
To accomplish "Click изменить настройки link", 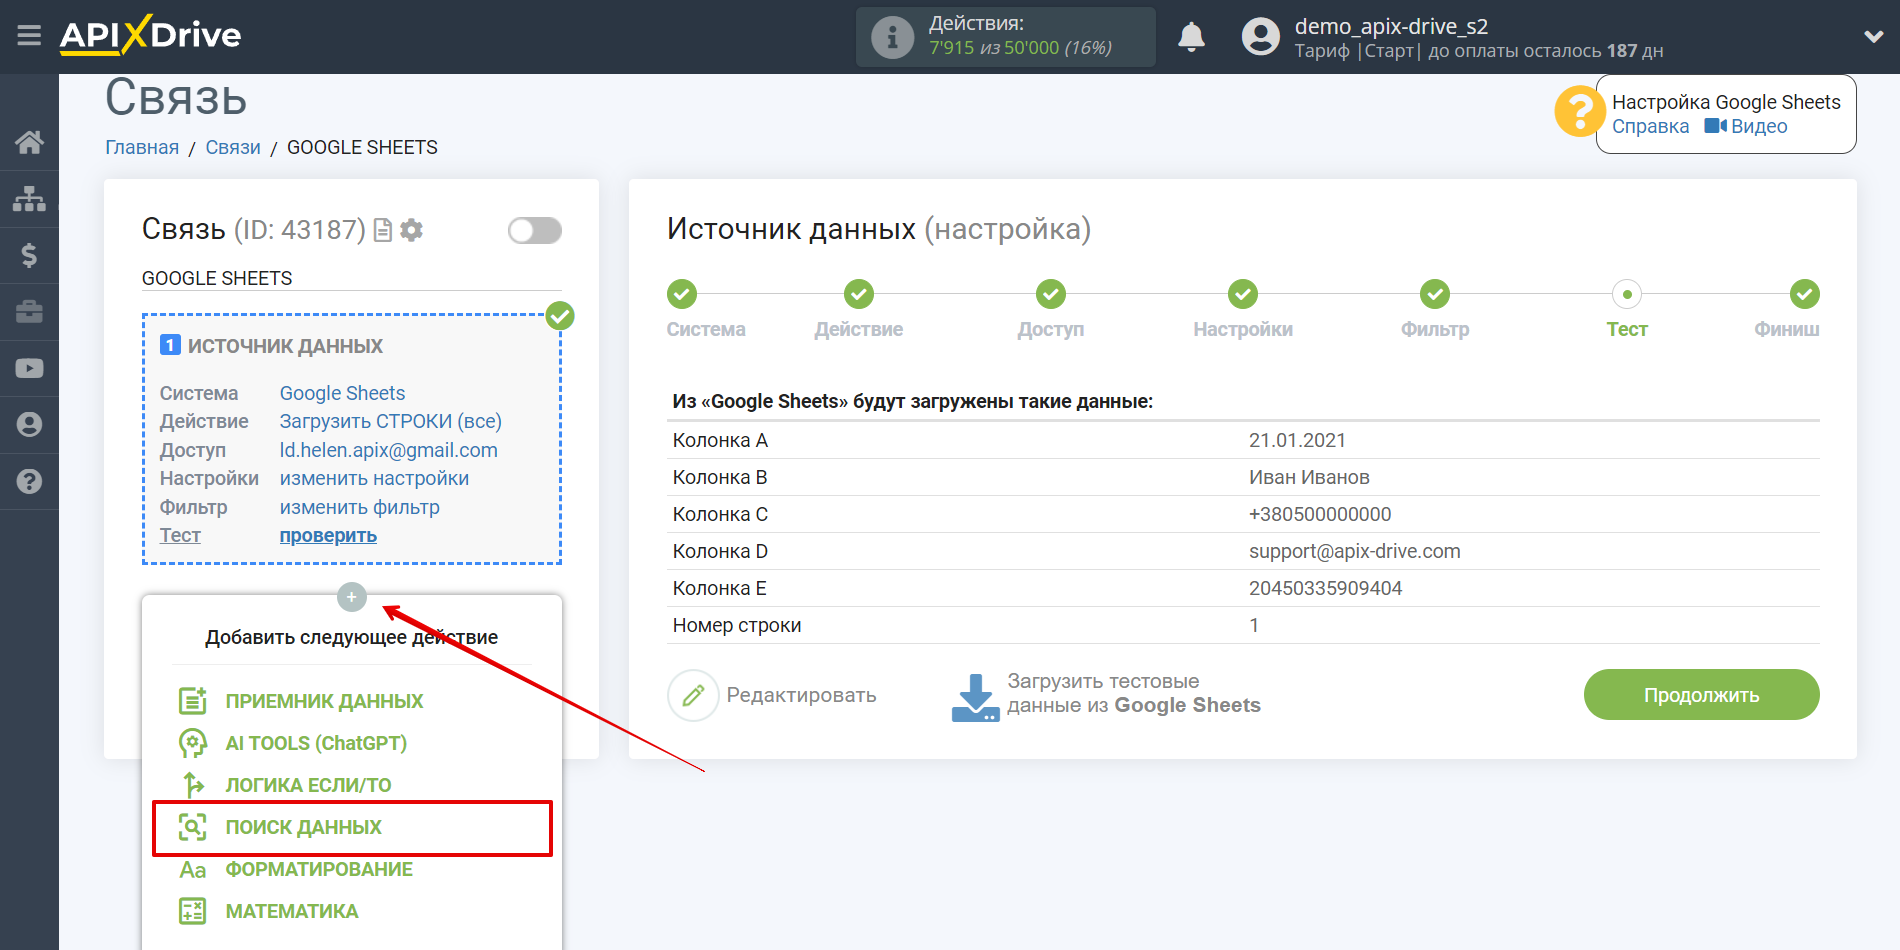I will (x=374, y=478).
